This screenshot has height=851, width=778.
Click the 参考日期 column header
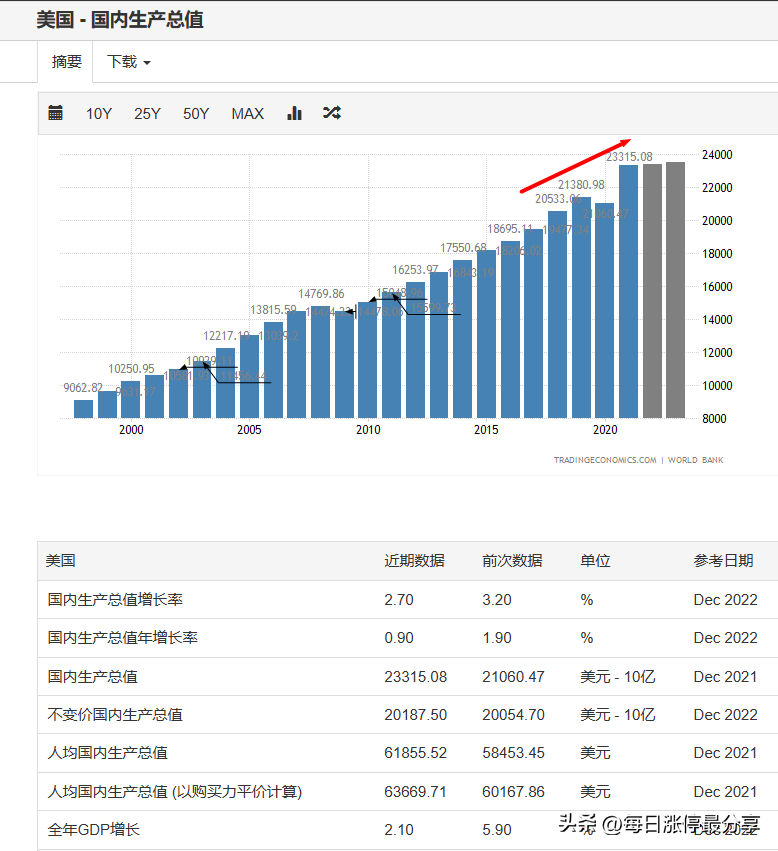pyautogui.click(x=723, y=561)
